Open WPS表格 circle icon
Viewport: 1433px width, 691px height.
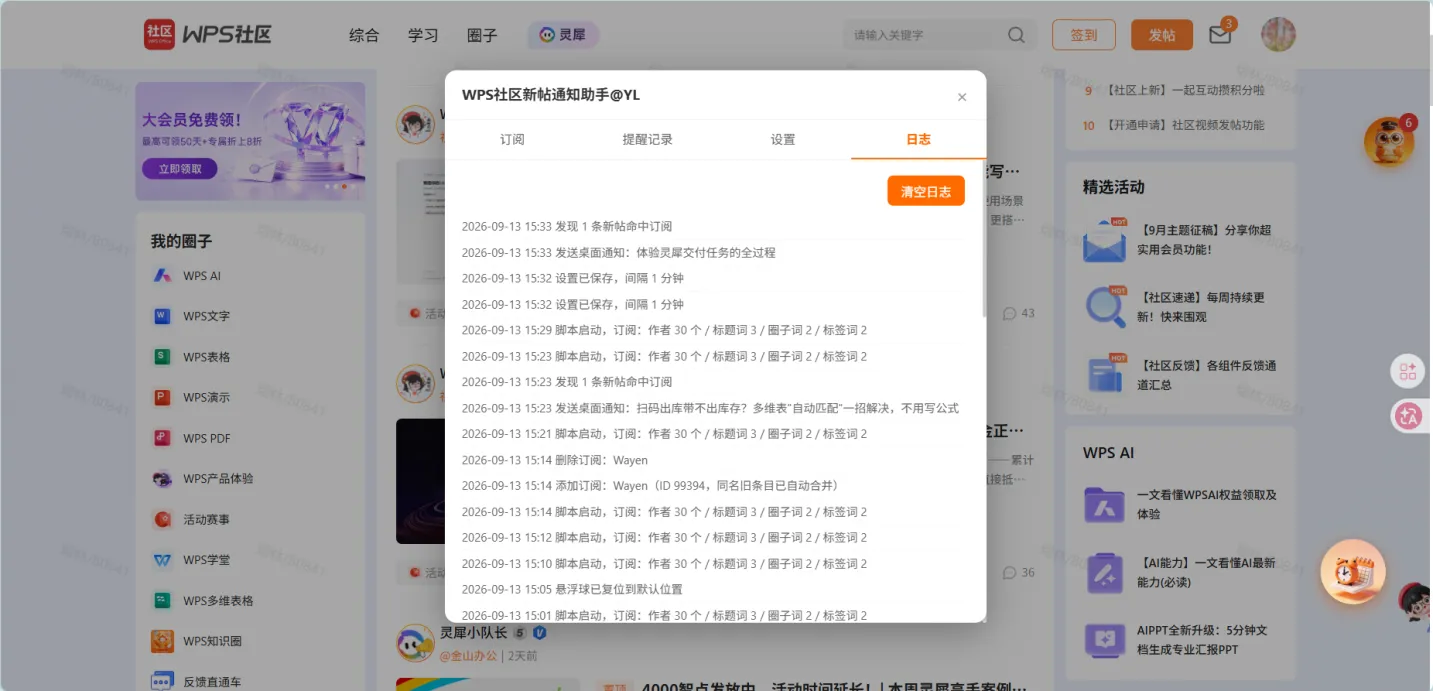162,357
